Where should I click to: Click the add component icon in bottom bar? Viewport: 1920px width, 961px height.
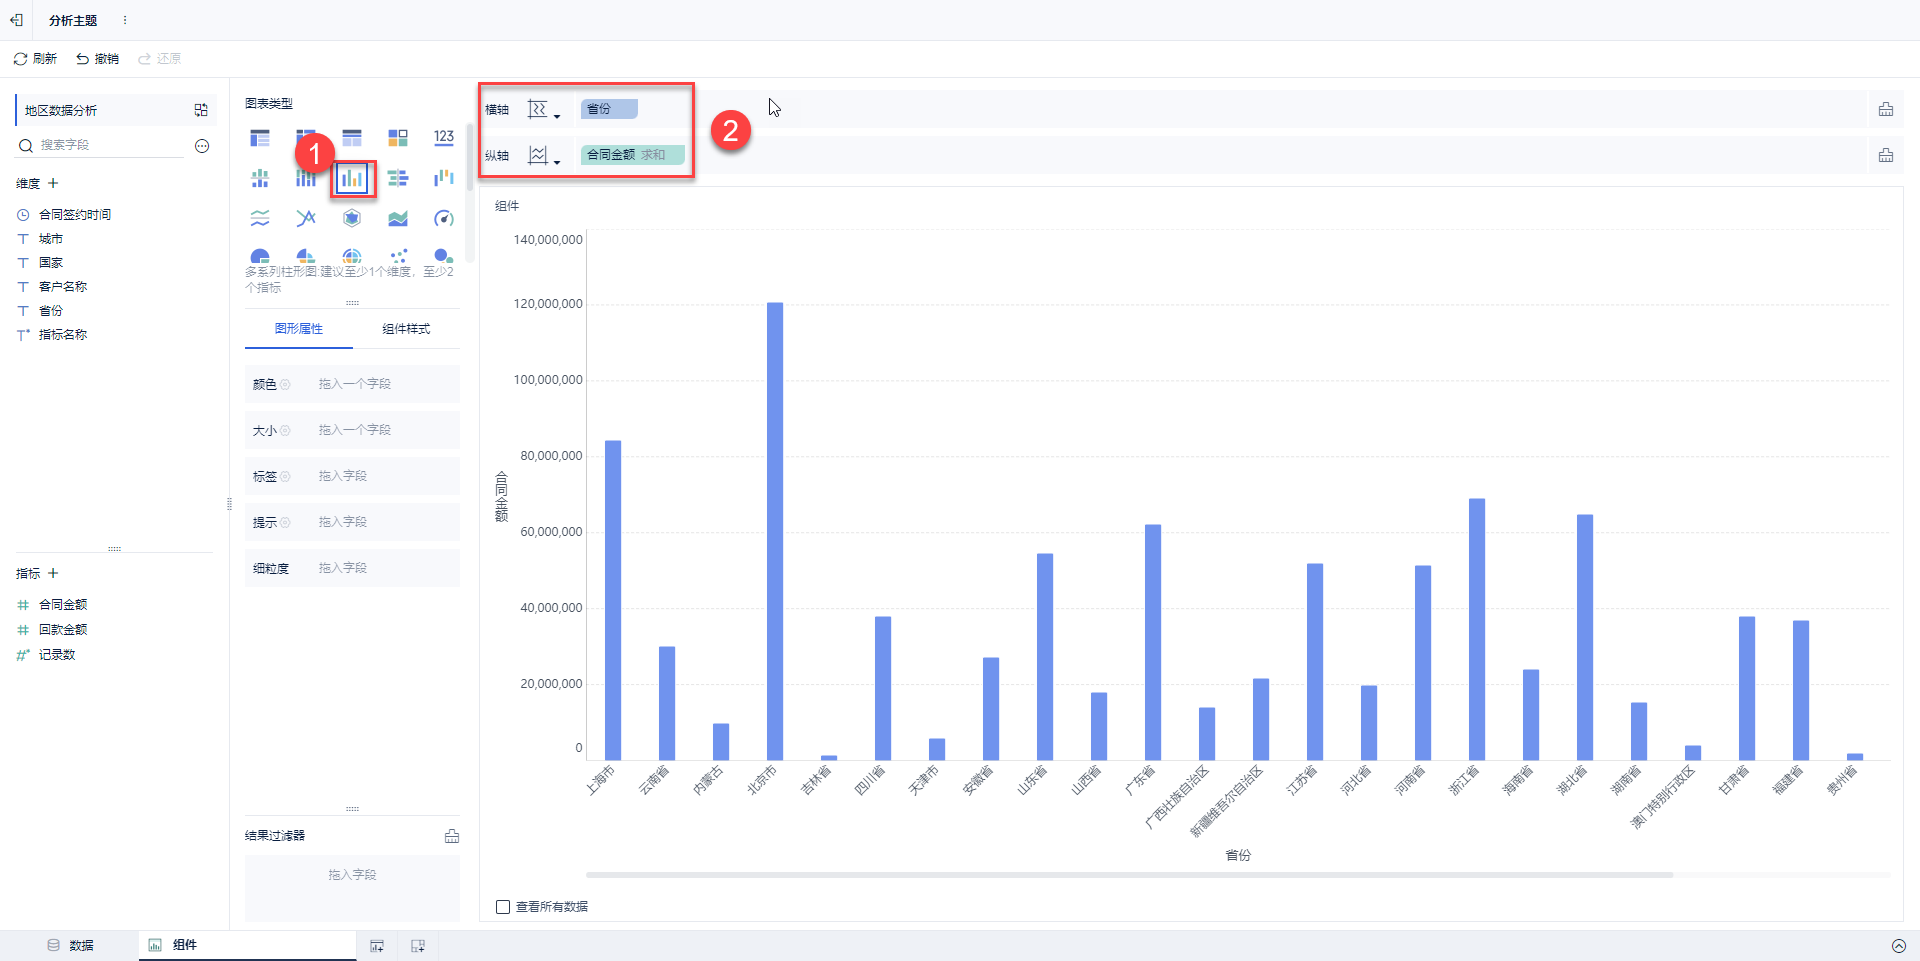tap(377, 946)
